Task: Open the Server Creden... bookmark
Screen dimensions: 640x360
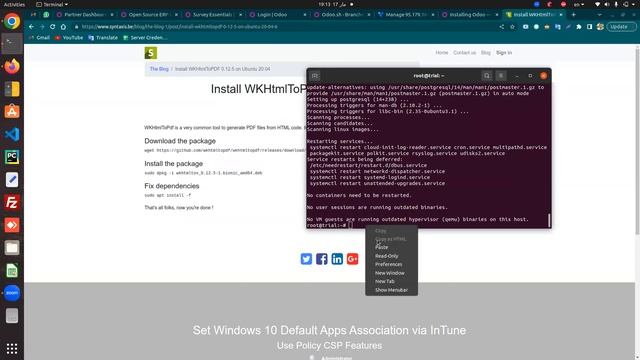Action: point(145,38)
